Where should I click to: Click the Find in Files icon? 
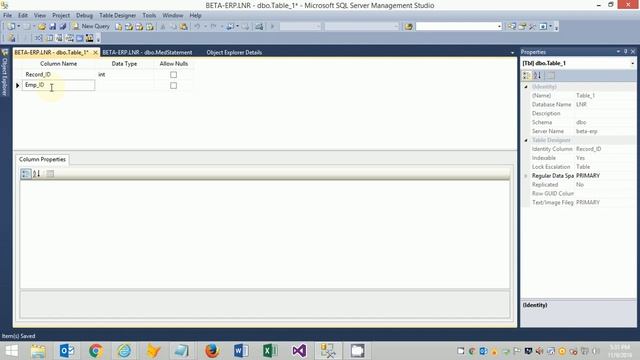click(x=408, y=27)
